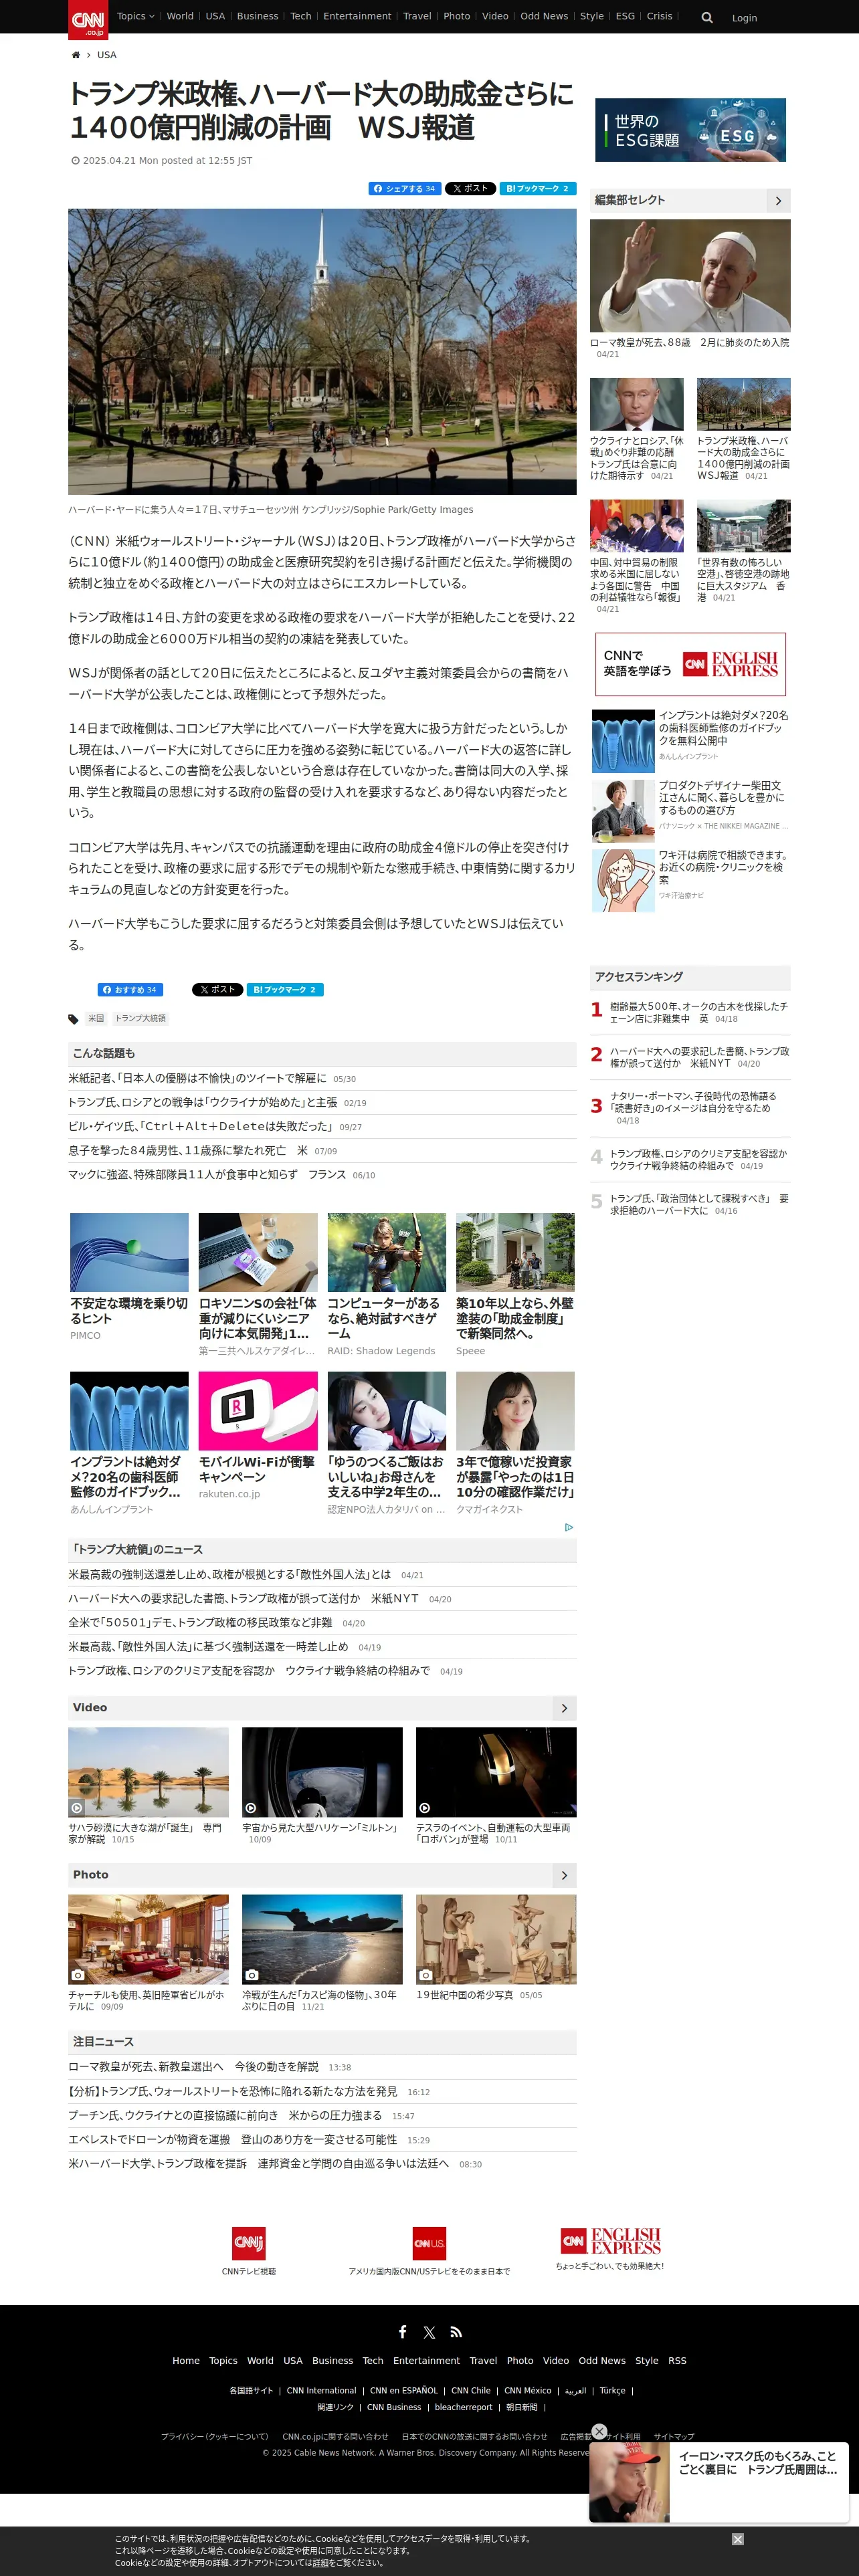Image resolution: width=859 pixels, height=2576 pixels.
Task: Open ビル・ゲイツ Ctrl+Alt+Delete article link
Action: 200,1126
